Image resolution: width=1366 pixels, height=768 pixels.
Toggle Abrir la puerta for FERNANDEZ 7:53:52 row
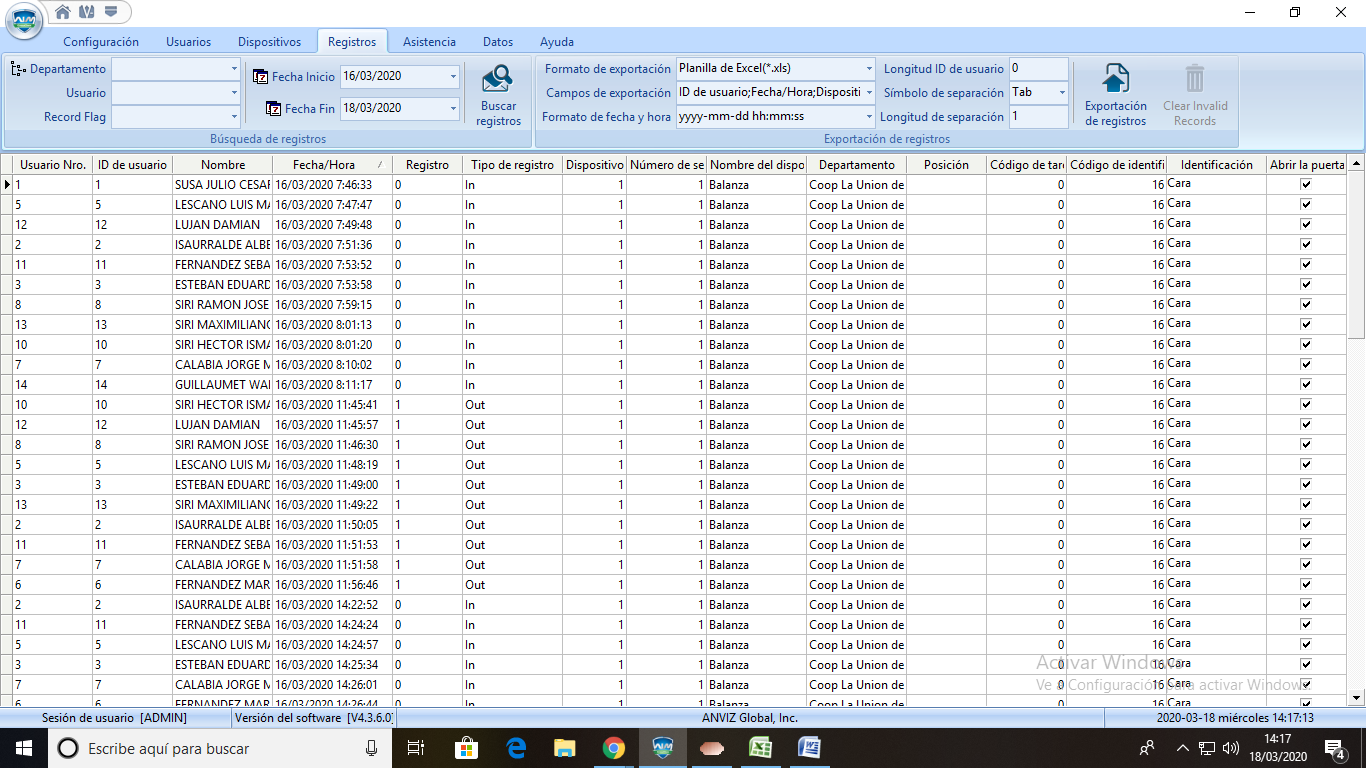1306,265
